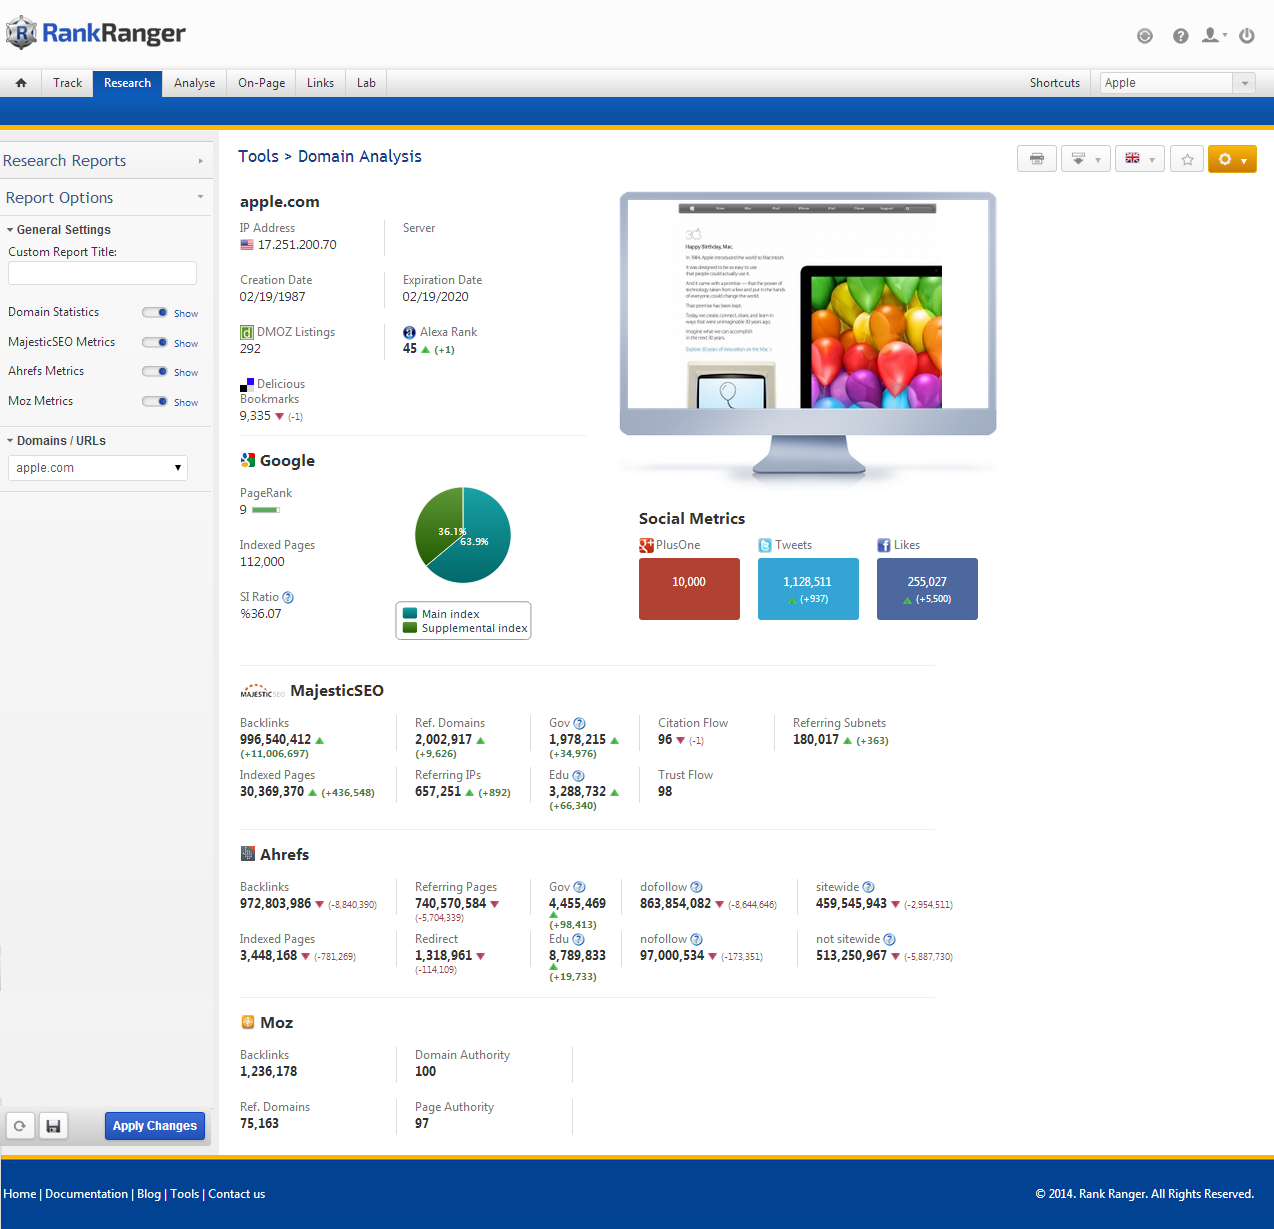Click the Supplemental index legend swatch
Screen dimensions: 1274x1229
[x=410, y=628]
